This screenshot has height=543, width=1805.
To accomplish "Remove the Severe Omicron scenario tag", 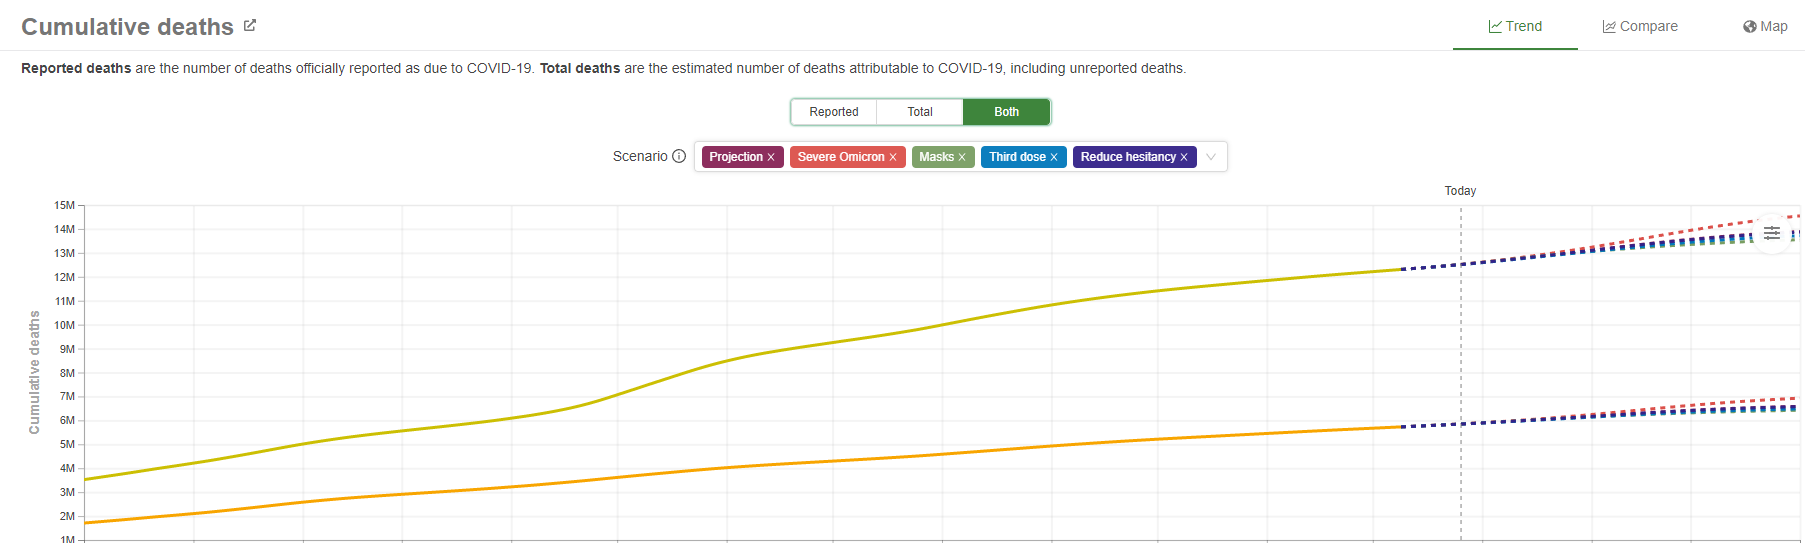I will pyautogui.click(x=893, y=157).
